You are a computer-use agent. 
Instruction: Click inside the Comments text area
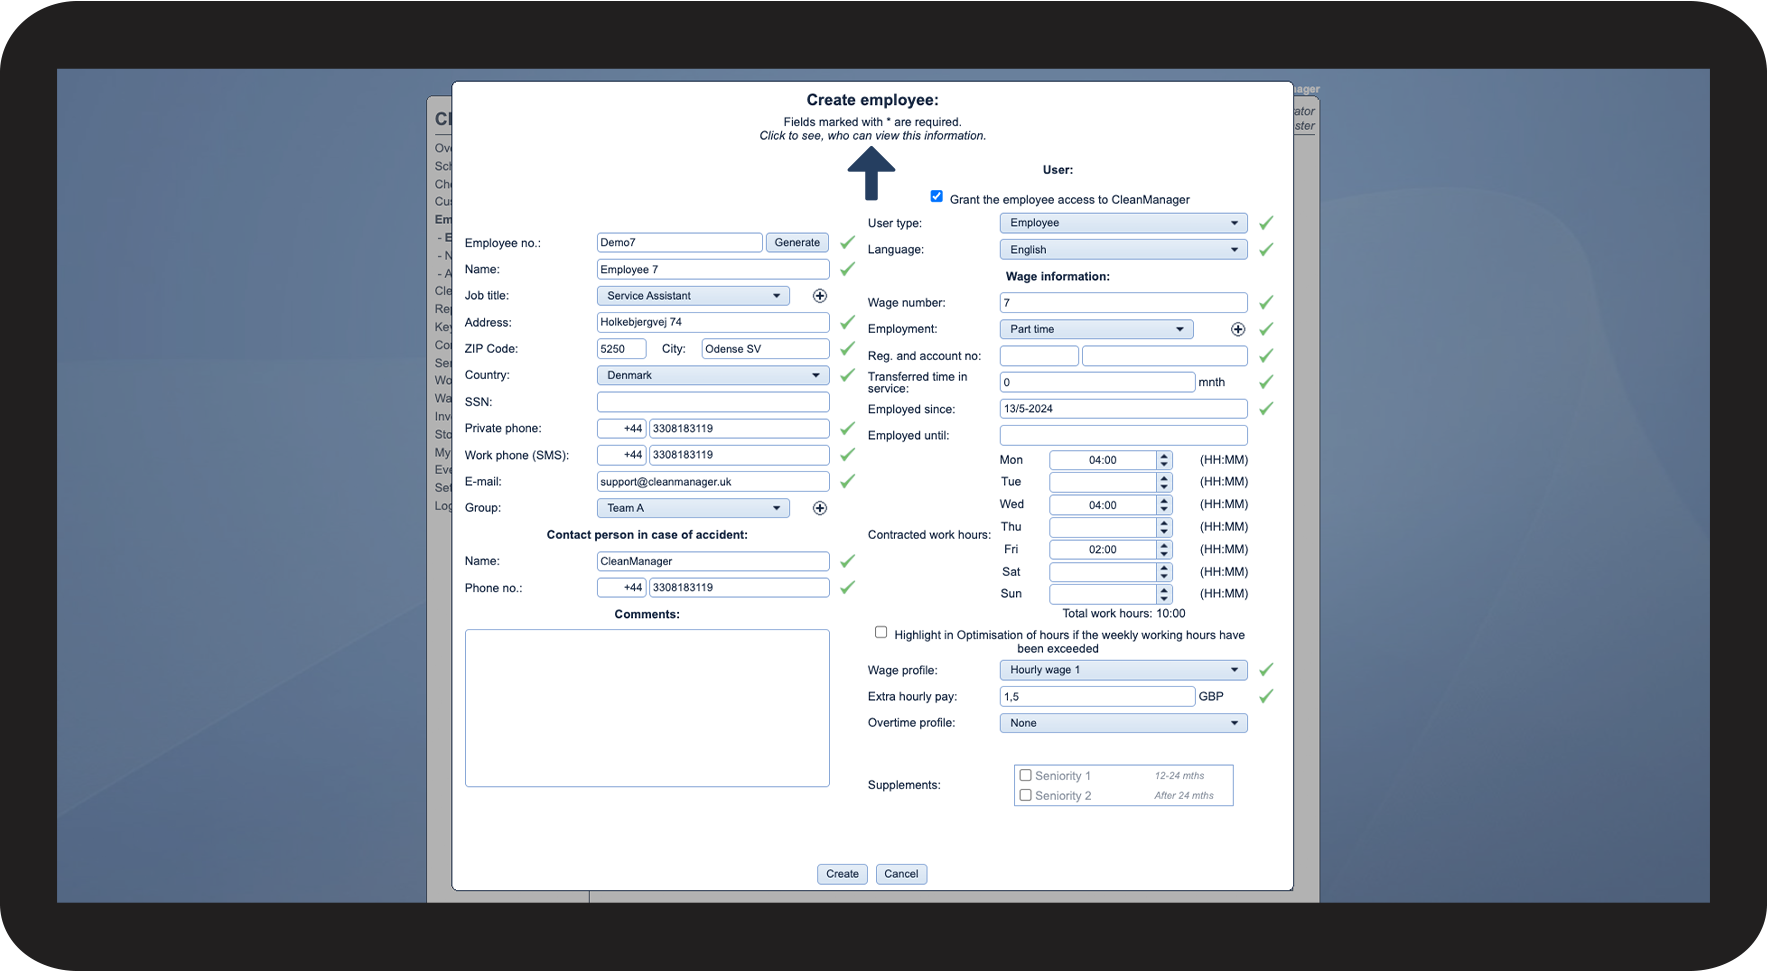tap(647, 708)
